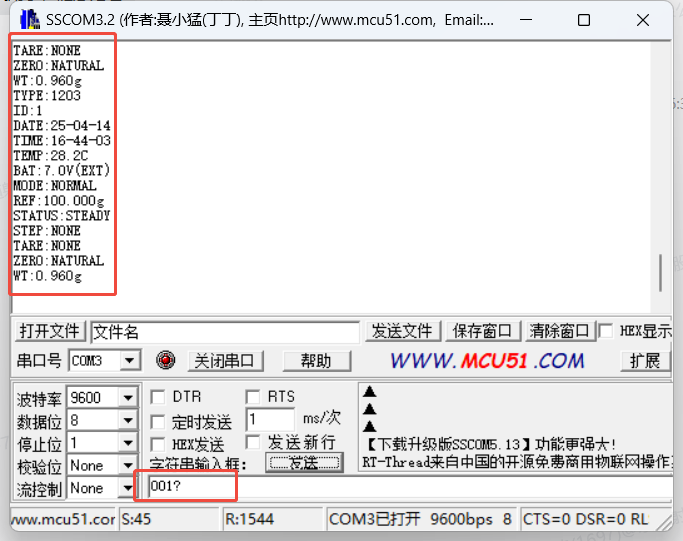This screenshot has height=541, width=683.
Task: Click the TYPE:1203 line in output
Action: click(47, 95)
